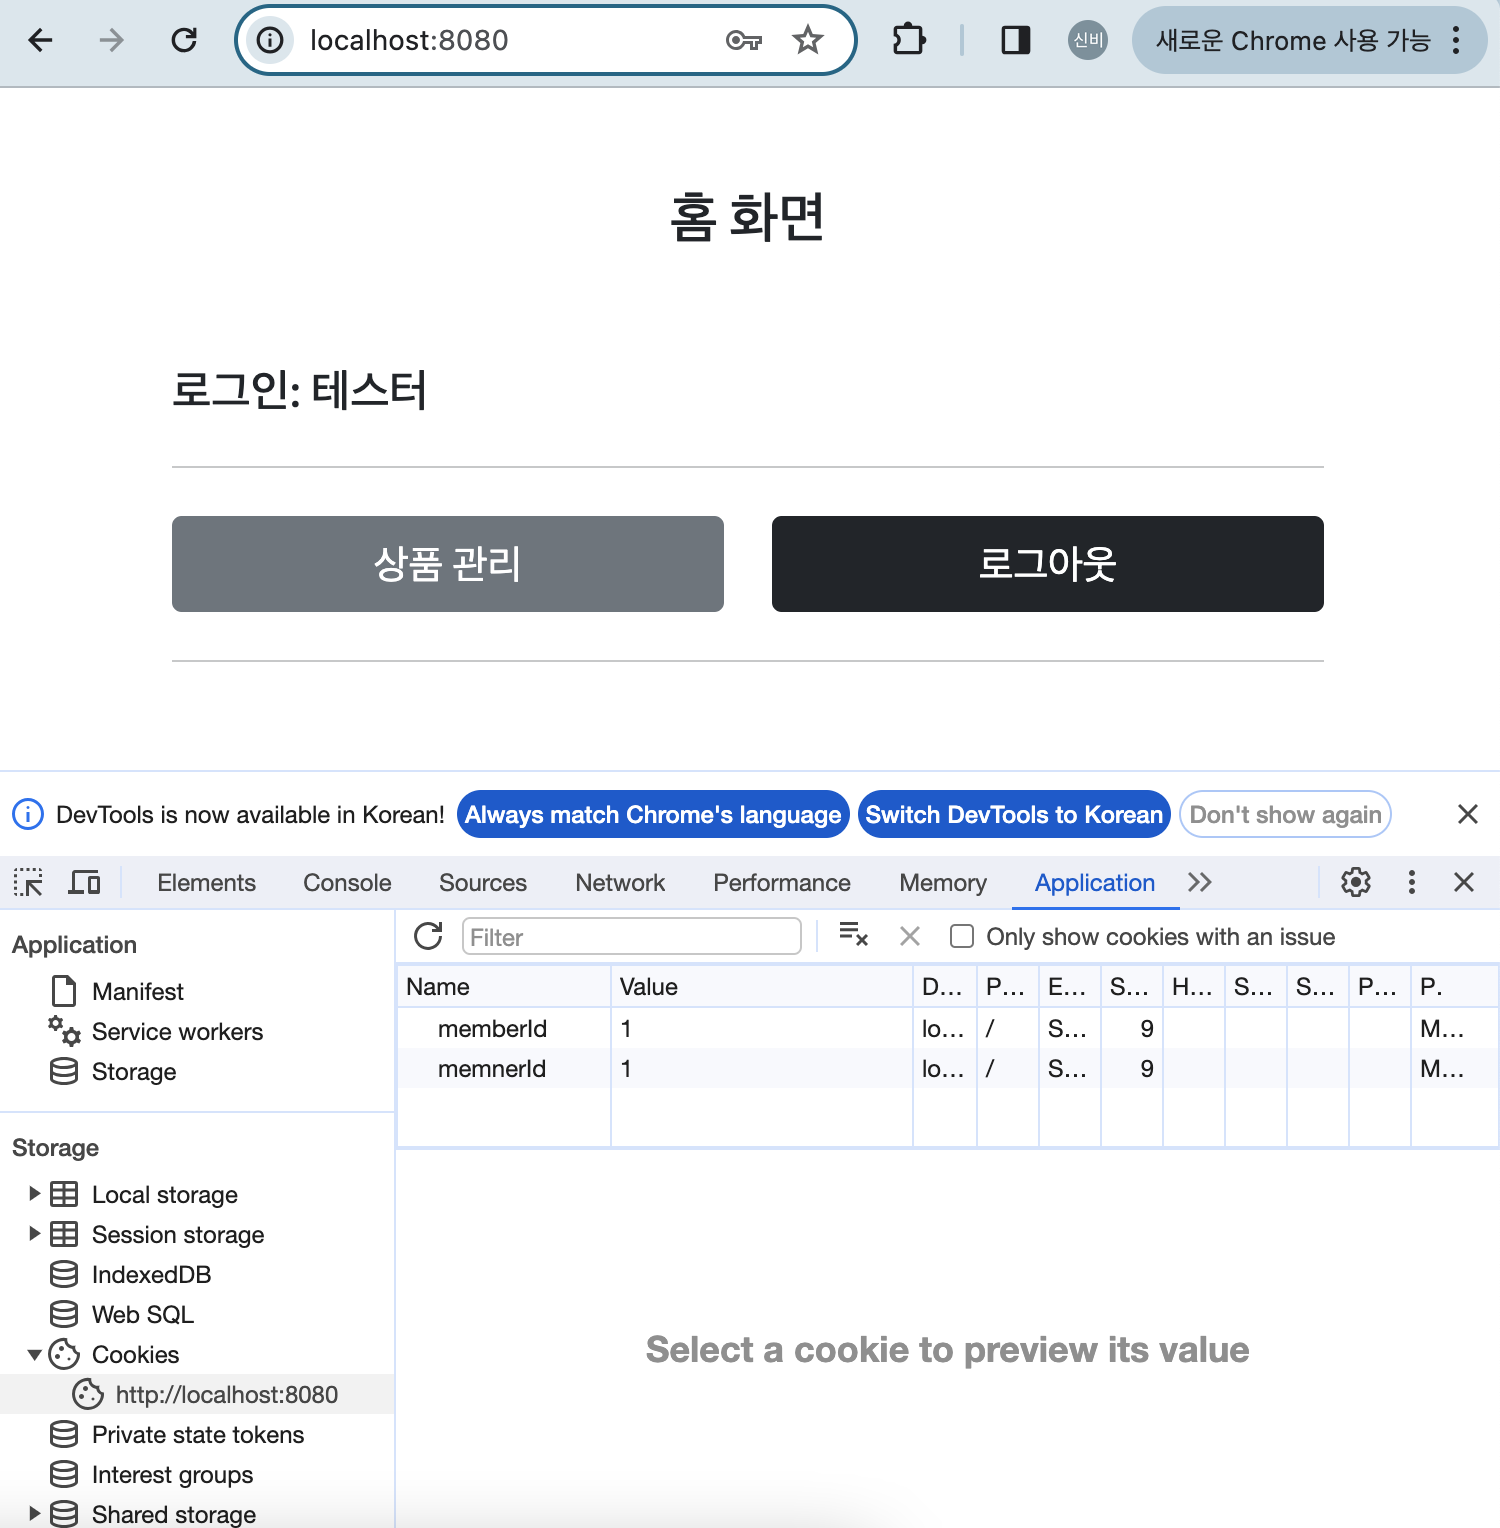
Task: Open Storage overview item
Action: coord(134,1072)
